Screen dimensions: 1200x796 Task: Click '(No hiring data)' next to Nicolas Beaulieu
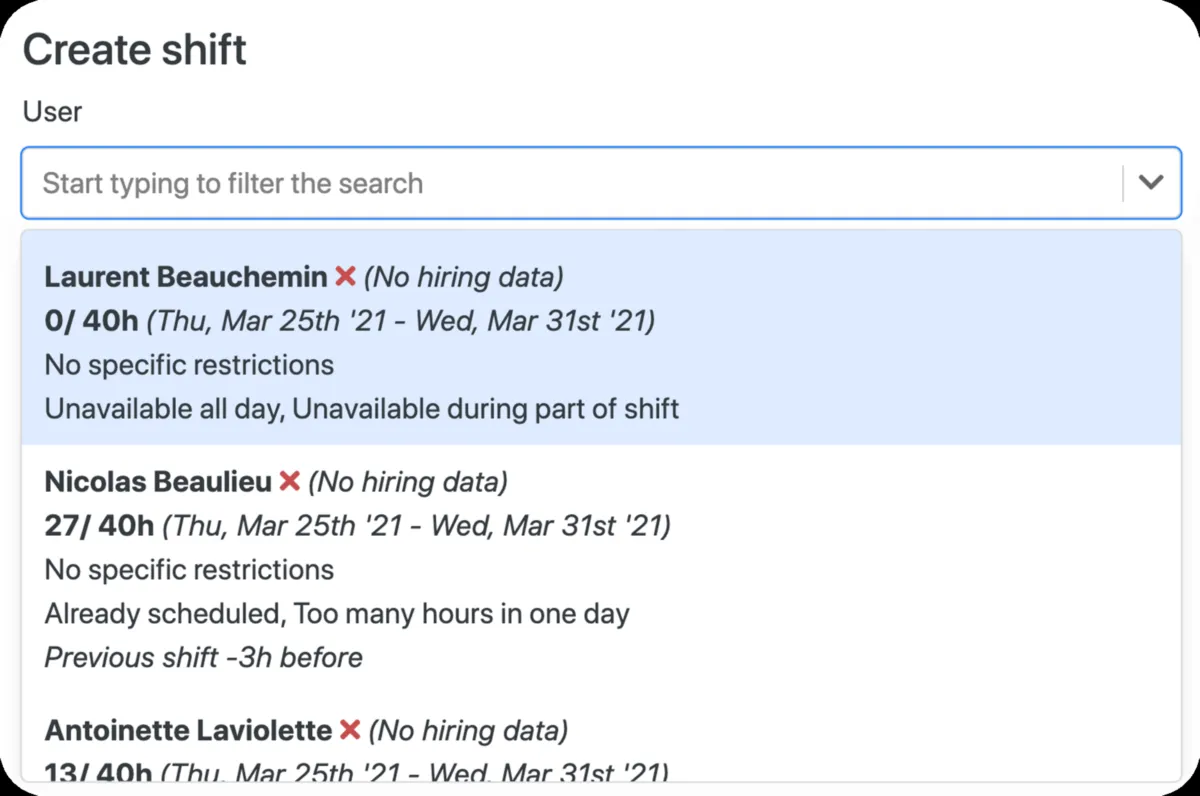click(x=407, y=482)
